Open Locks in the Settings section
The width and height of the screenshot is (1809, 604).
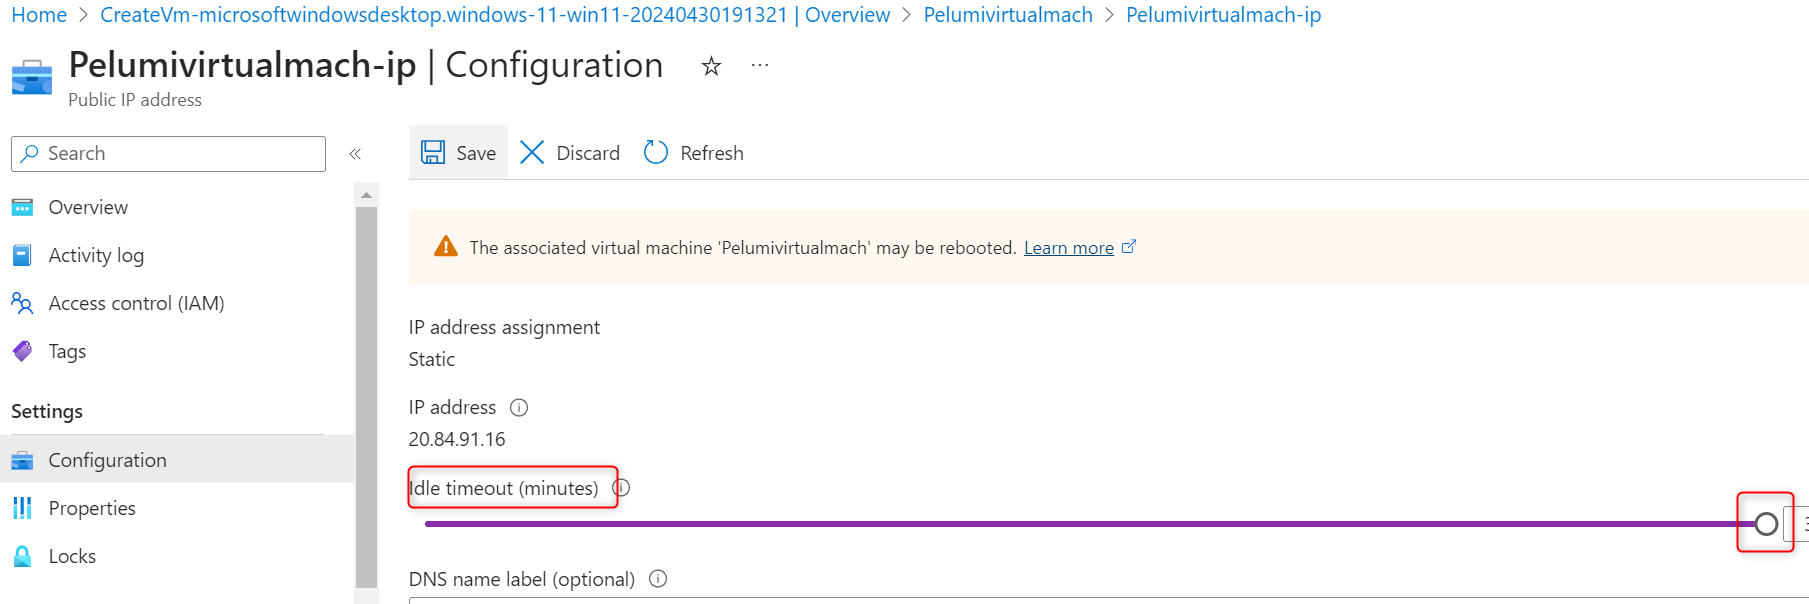tap(72, 556)
